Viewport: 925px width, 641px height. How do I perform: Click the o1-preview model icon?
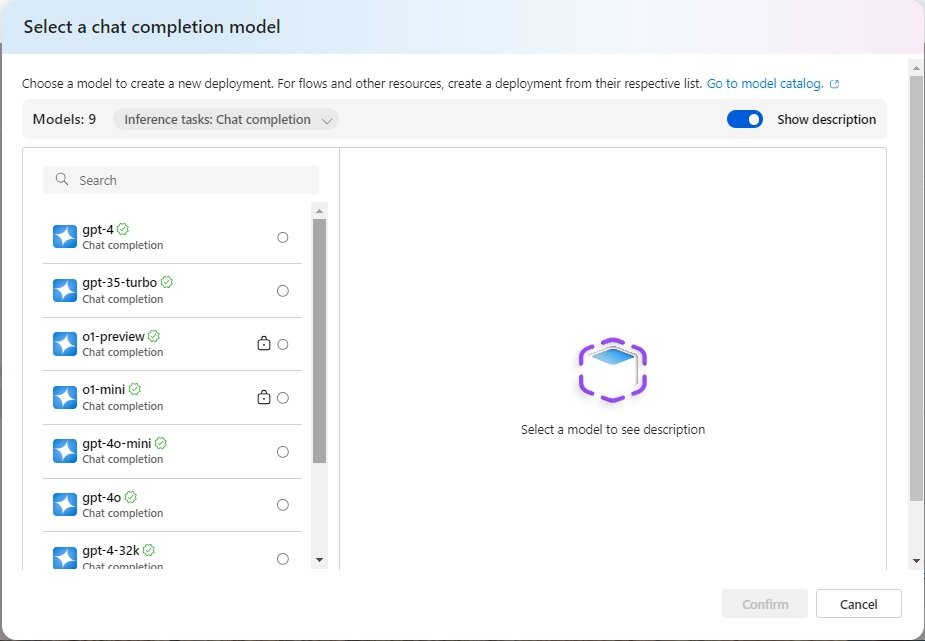click(x=65, y=344)
